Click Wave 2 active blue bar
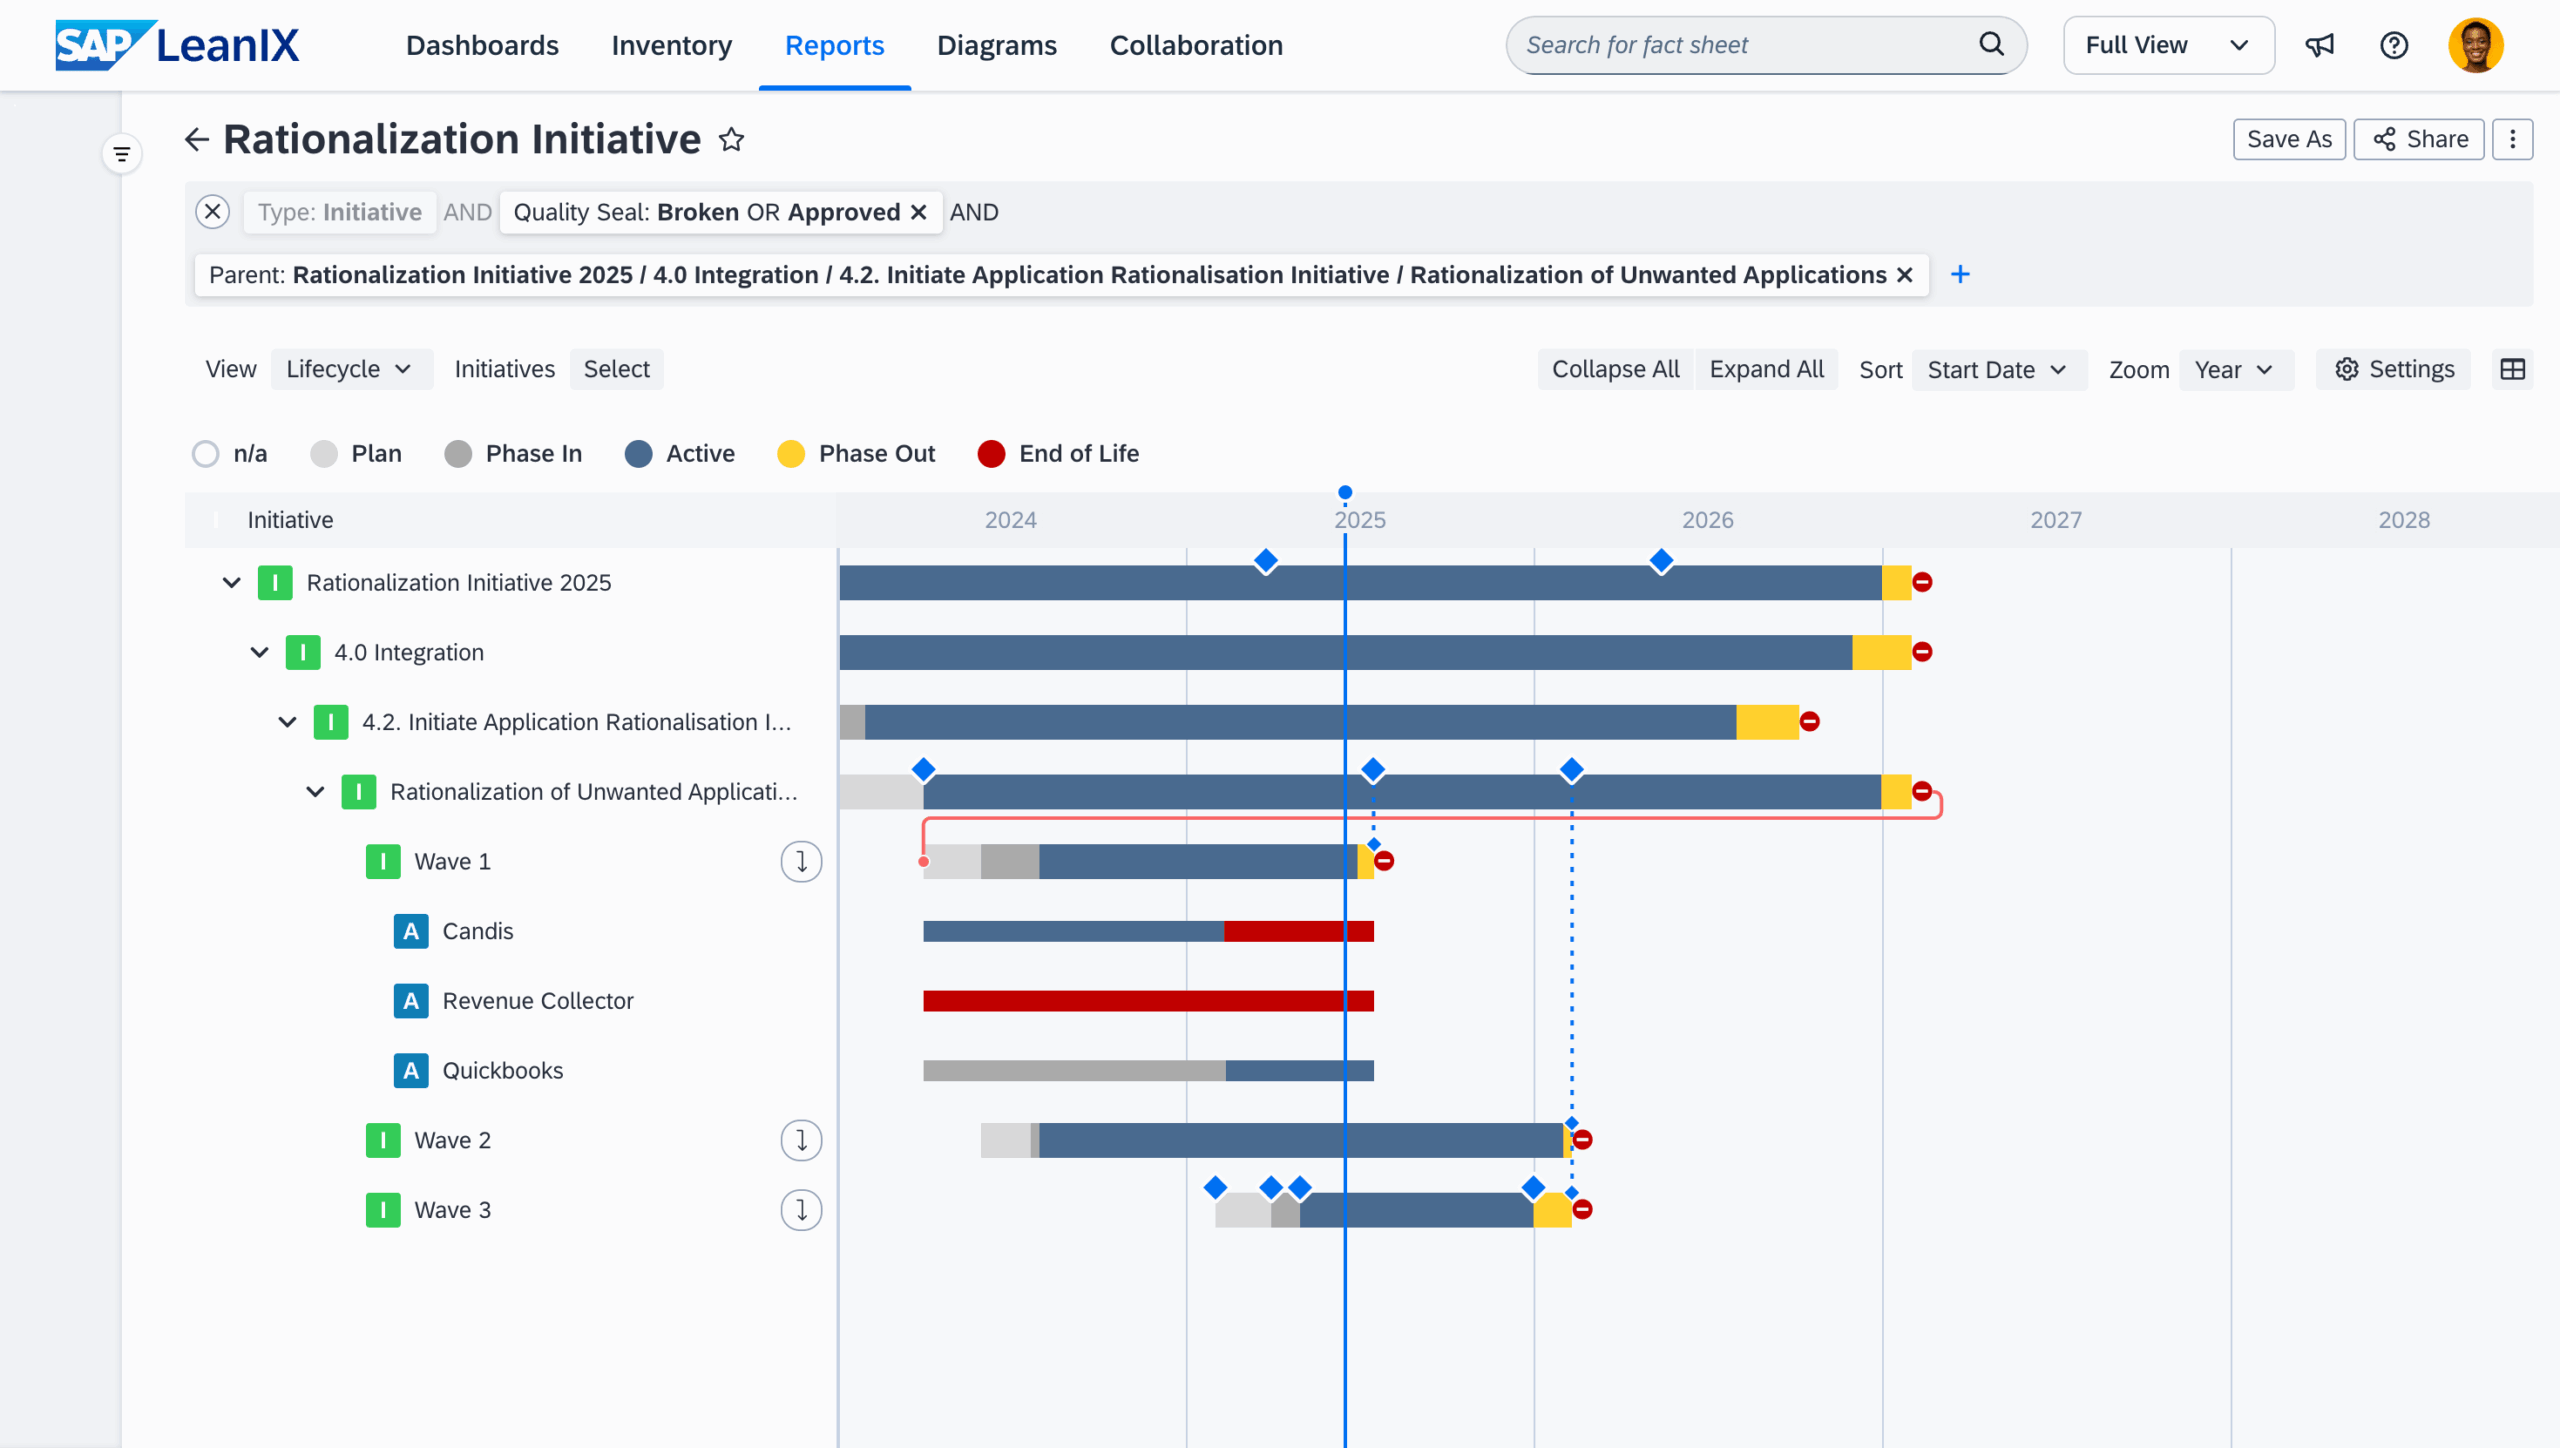The width and height of the screenshot is (2560, 1448). [1300, 1140]
